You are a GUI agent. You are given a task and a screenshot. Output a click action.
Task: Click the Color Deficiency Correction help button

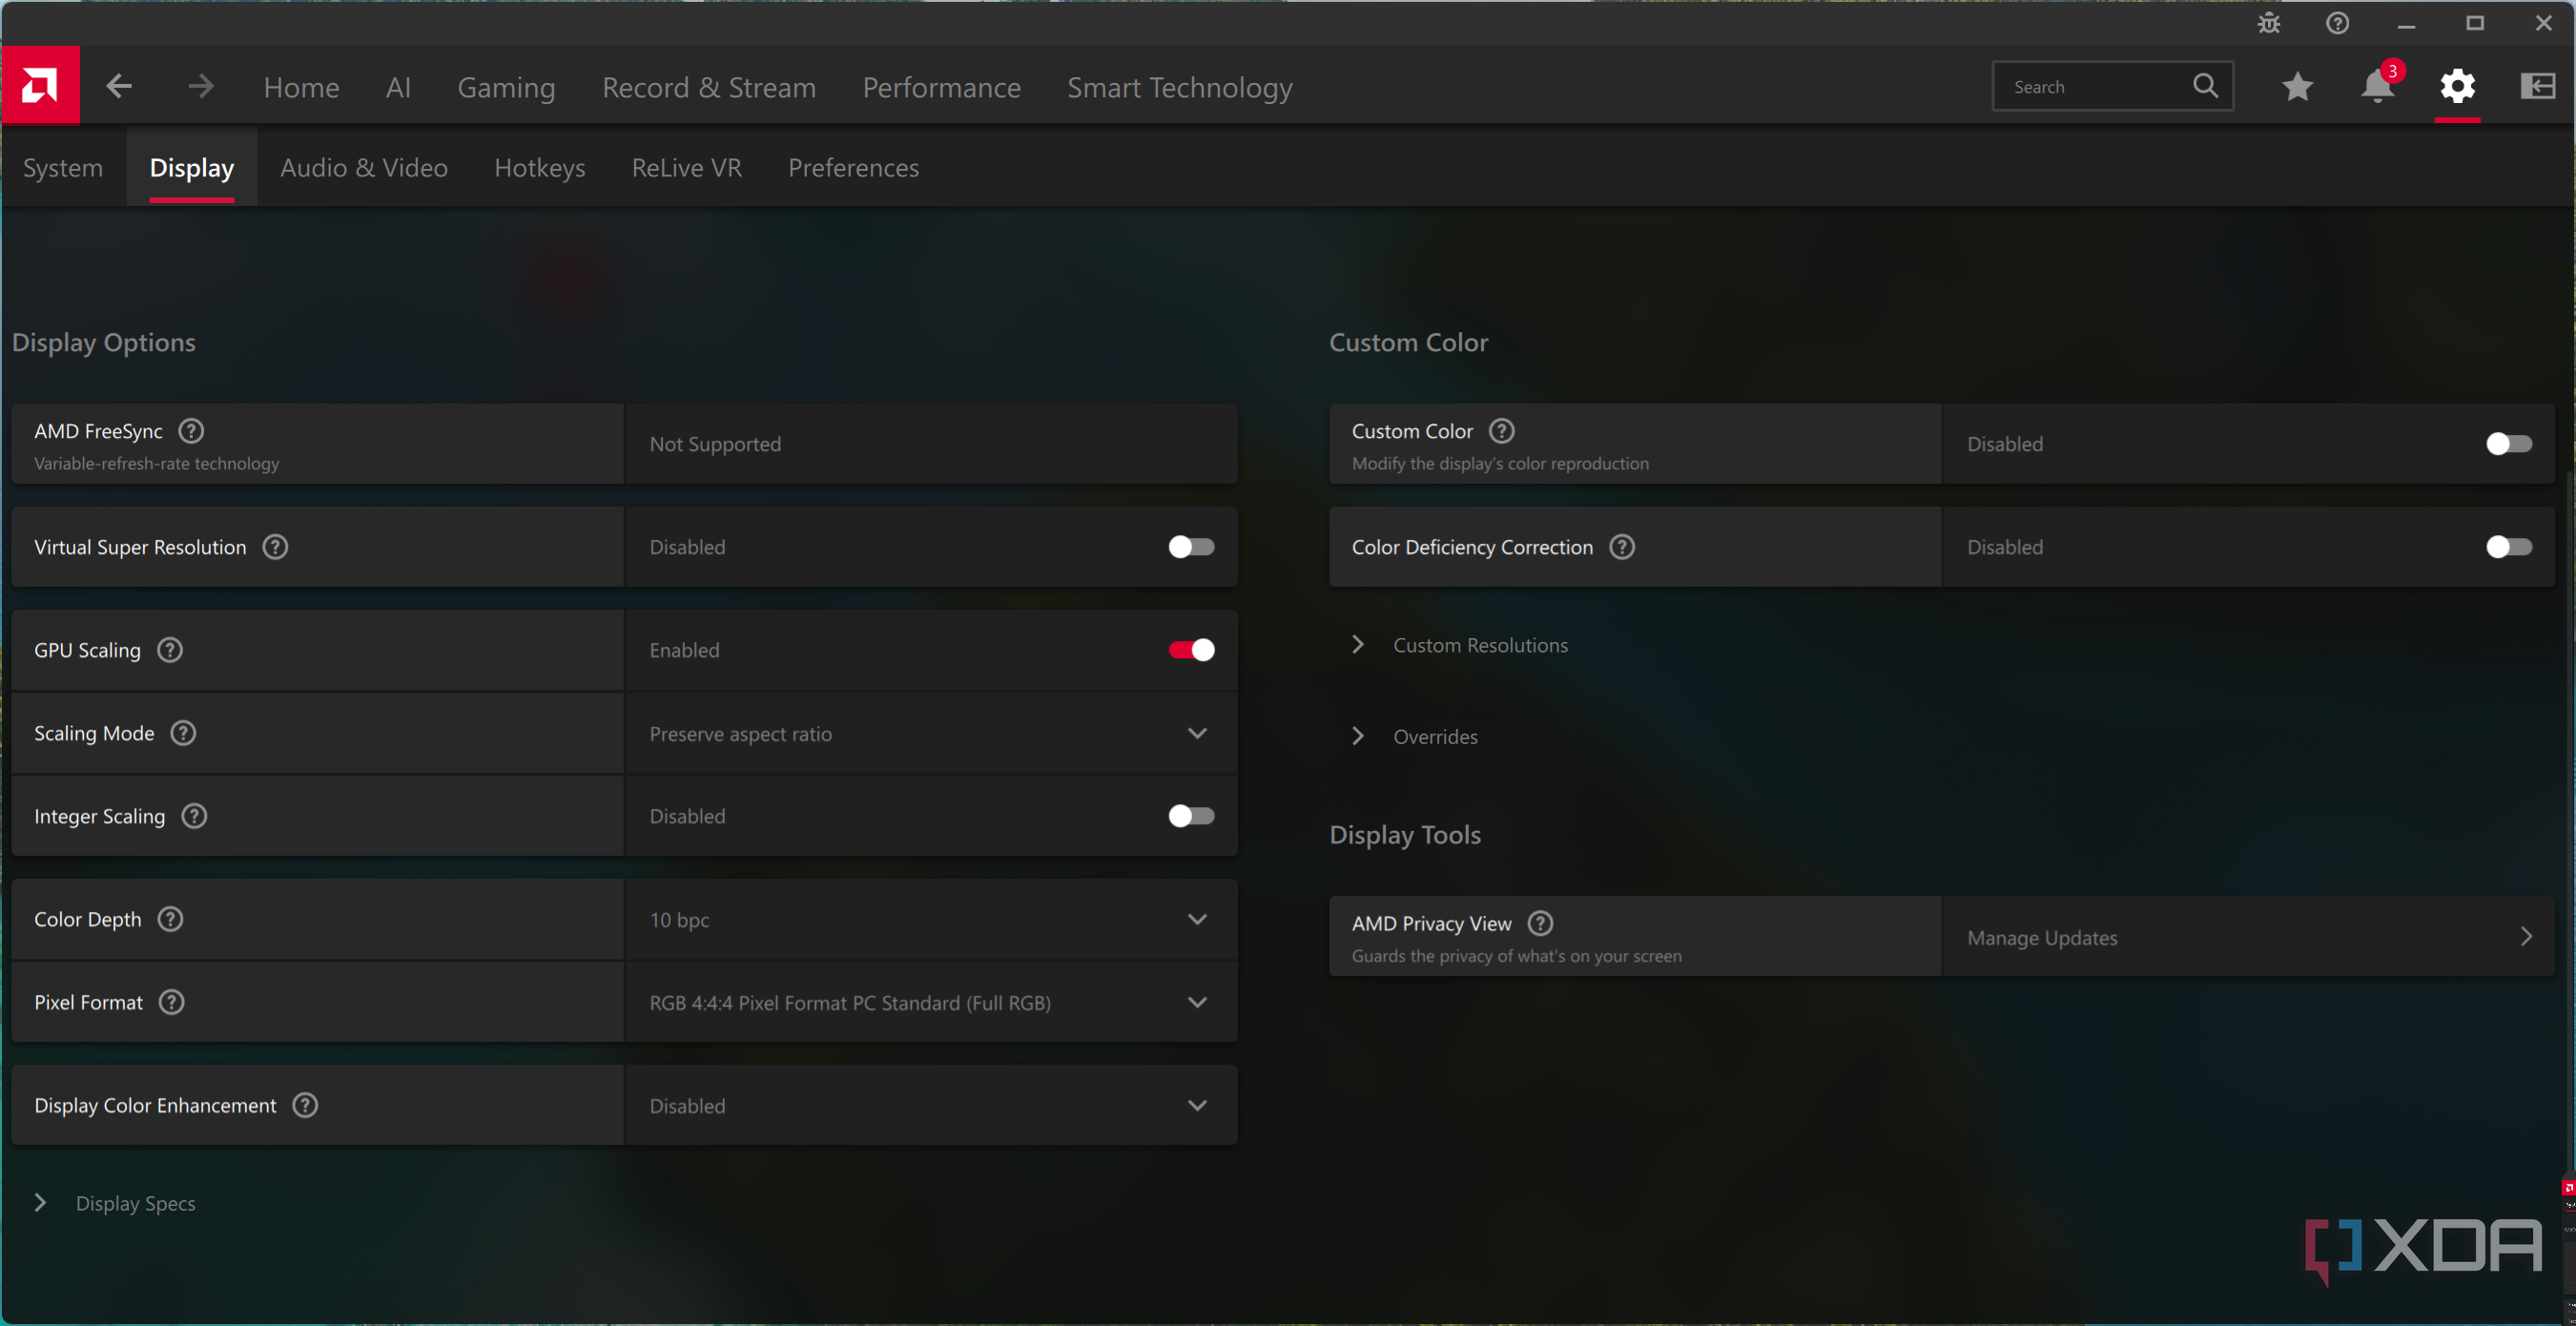click(x=1622, y=546)
